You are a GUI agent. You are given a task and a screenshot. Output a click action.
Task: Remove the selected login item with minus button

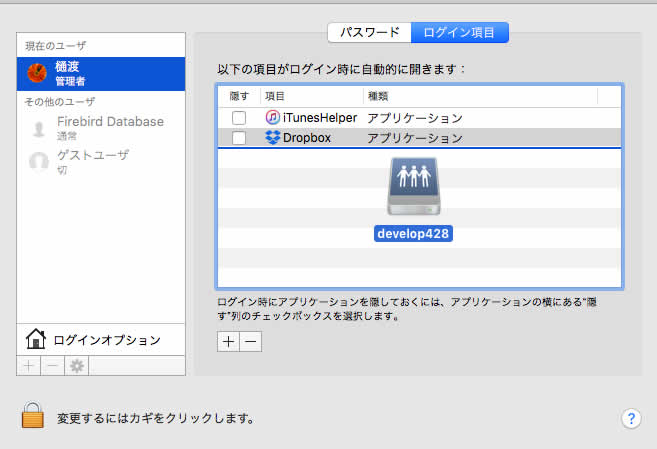(250, 341)
